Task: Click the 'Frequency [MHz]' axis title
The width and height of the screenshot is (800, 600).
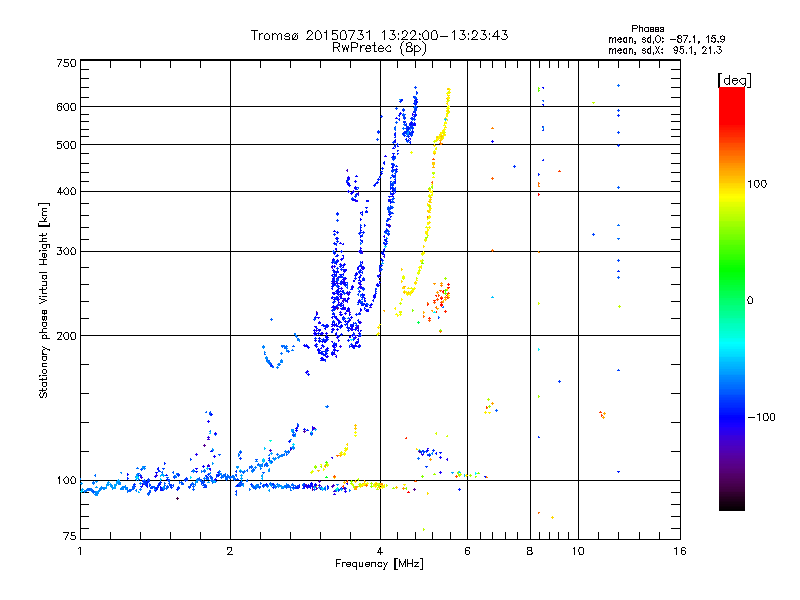Action: [379, 564]
